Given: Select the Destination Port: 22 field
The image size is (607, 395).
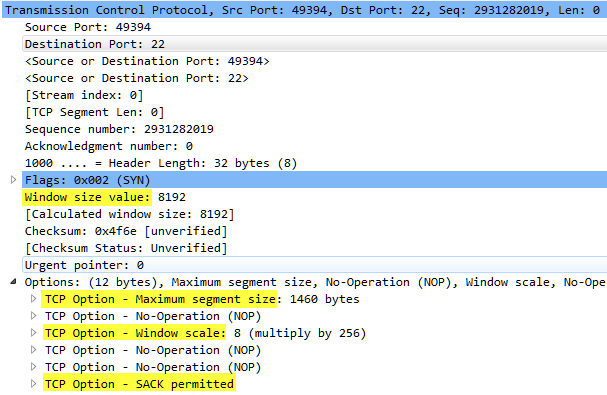Looking at the screenshot, I should (x=314, y=44).
